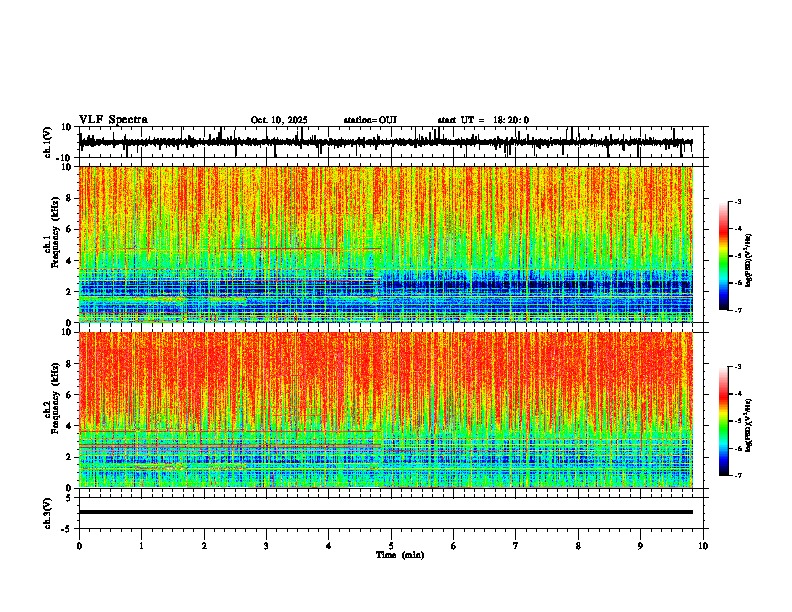792x612 pixels.
Task: Click time axis tick label "2"
Action: (204, 546)
